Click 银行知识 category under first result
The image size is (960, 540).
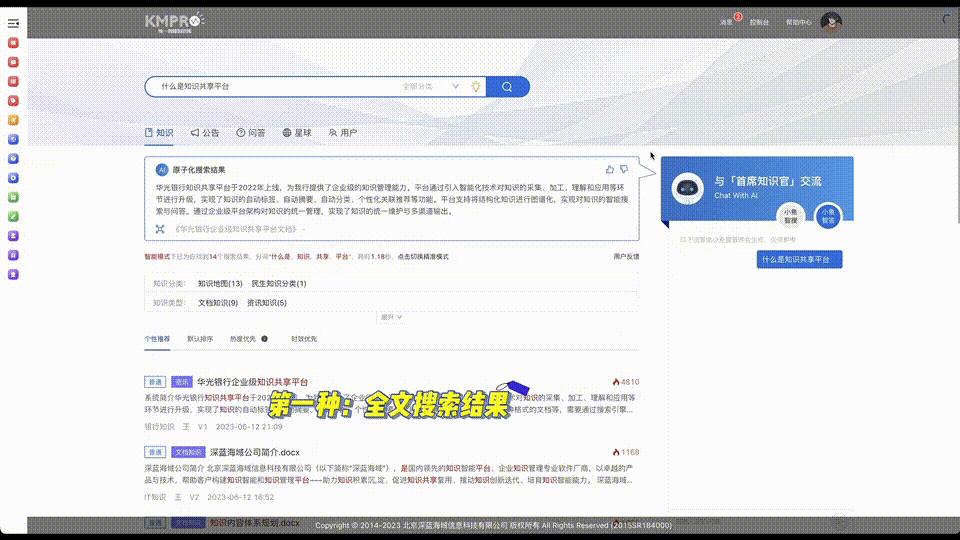coord(159,427)
